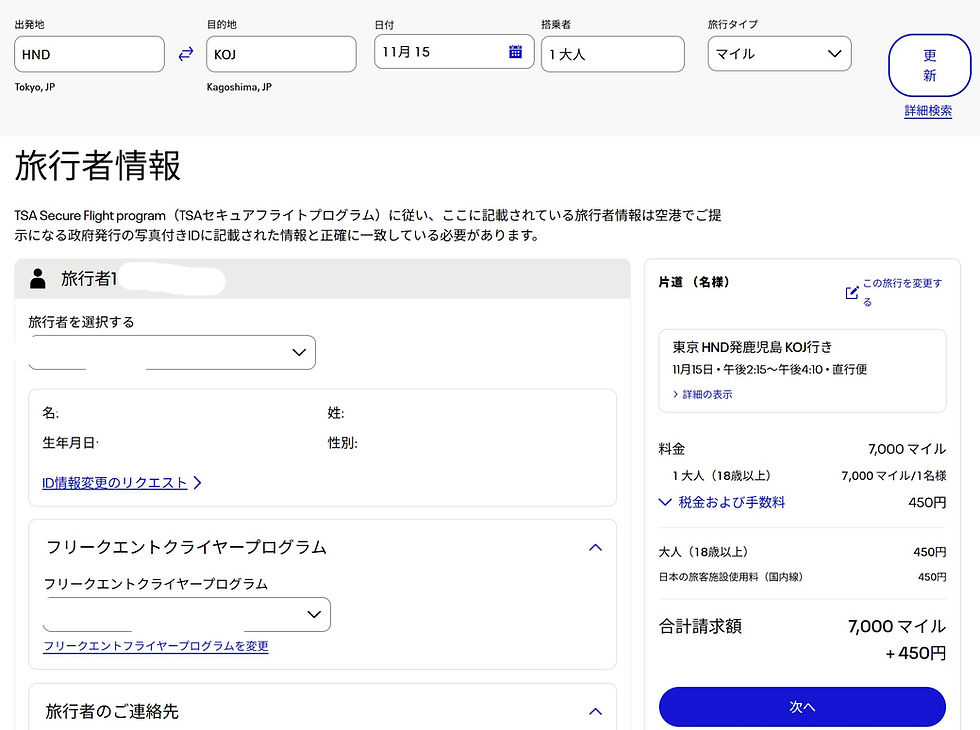Collapse the 旅行者のご連絡先 section
980x730 pixels.
tap(595, 711)
